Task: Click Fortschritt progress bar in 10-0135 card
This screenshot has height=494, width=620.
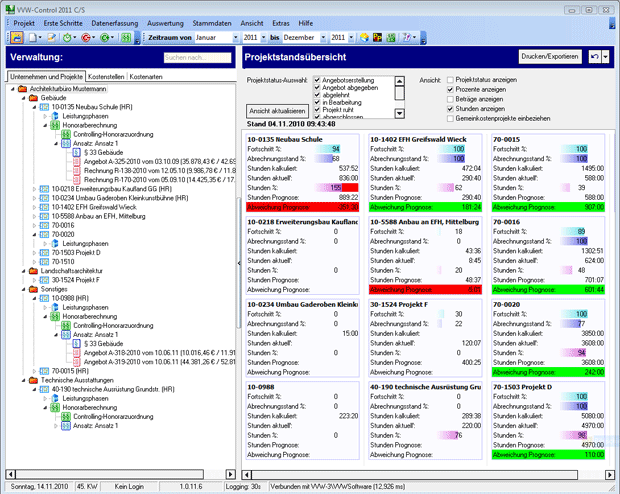Action: coord(328,149)
